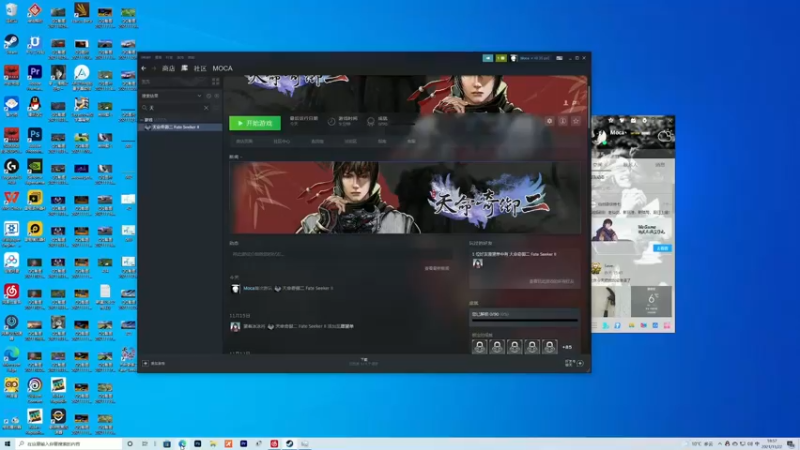800x450 pixels.
Task: Open the 社区中心 community hub link
Action: [x=282, y=141]
